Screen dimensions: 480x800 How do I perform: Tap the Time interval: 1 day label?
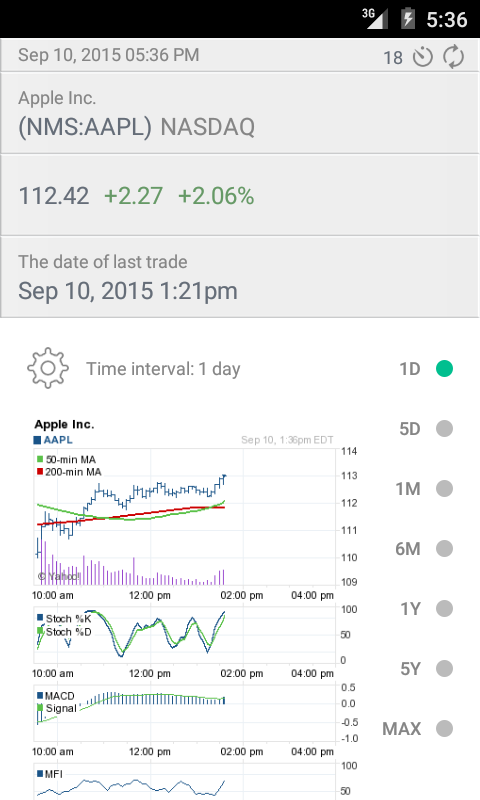click(163, 368)
